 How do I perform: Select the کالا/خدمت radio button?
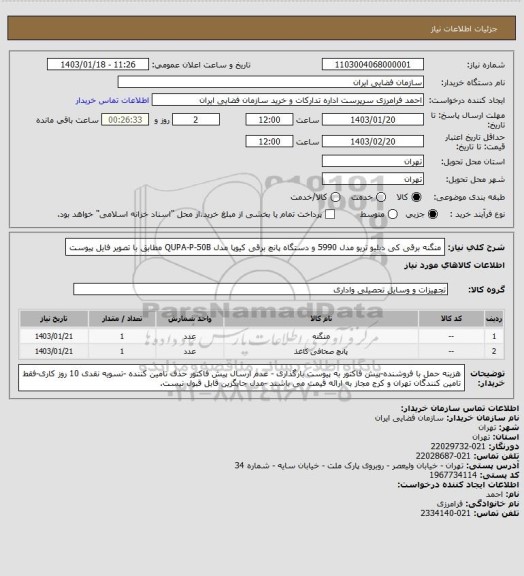(x=335, y=197)
